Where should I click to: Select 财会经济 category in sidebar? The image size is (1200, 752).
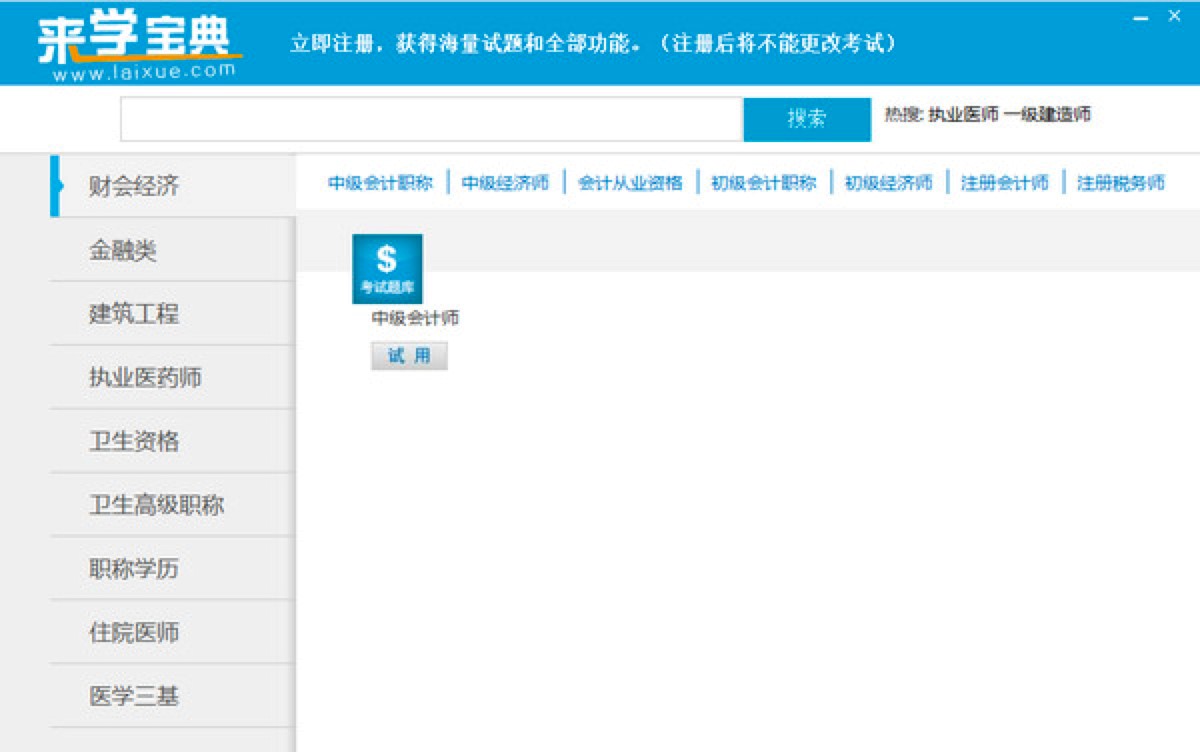(x=134, y=186)
